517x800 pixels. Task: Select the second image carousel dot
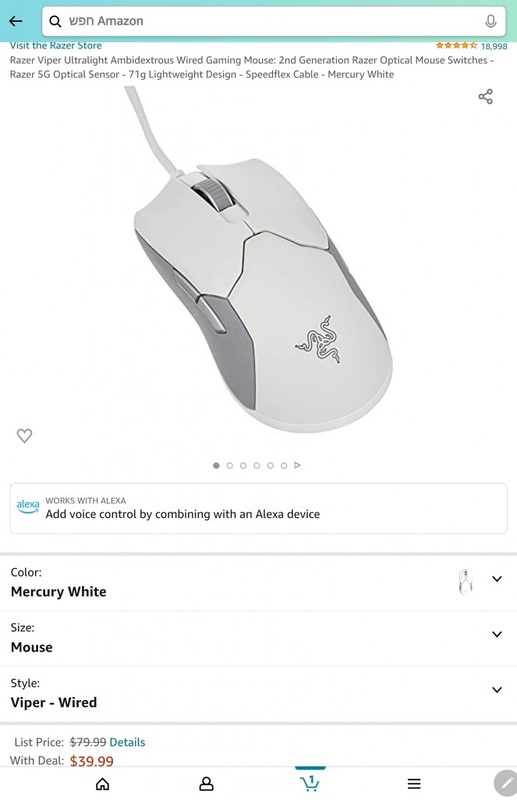pyautogui.click(x=230, y=465)
